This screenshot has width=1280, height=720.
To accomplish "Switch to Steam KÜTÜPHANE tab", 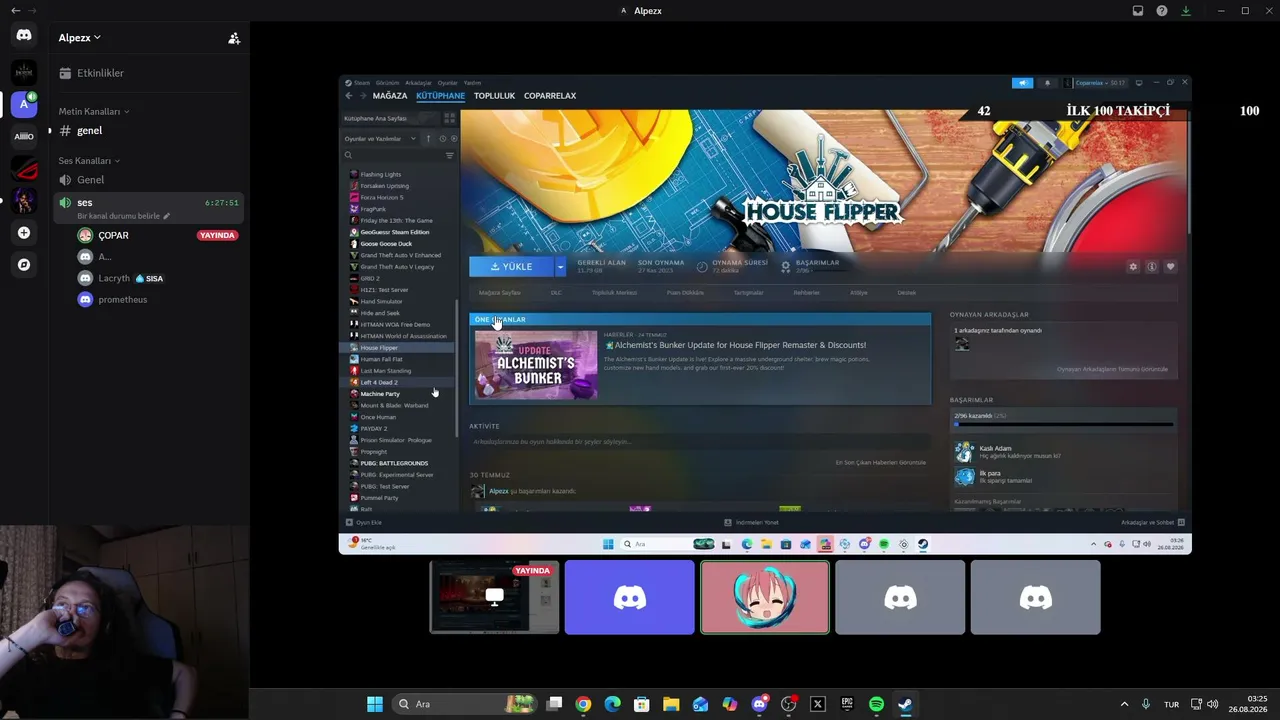I will point(441,96).
